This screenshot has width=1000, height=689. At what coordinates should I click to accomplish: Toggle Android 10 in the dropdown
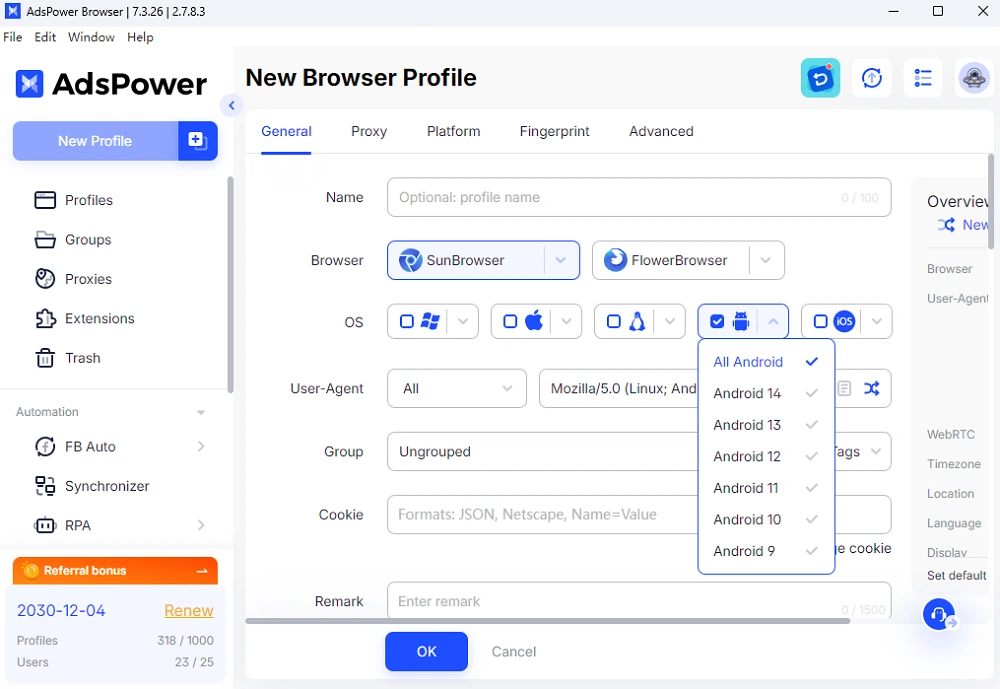coord(766,520)
